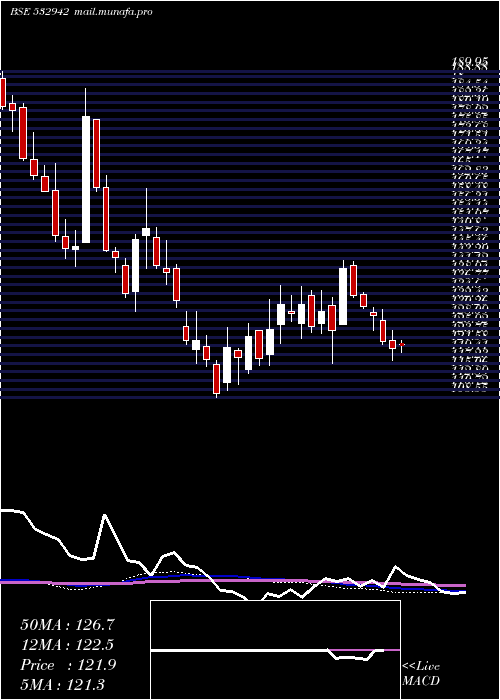Click the last small red candlestick
The image size is (500, 700).
tap(402, 345)
